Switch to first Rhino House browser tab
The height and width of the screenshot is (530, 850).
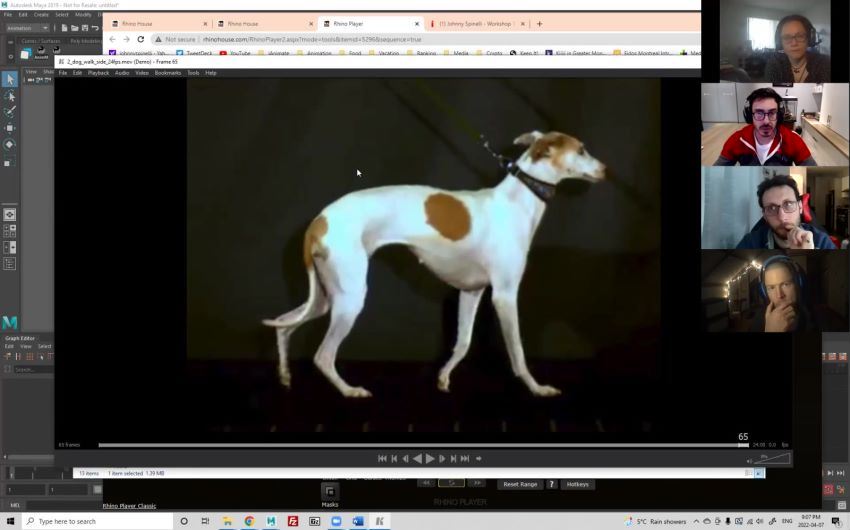tap(157, 24)
